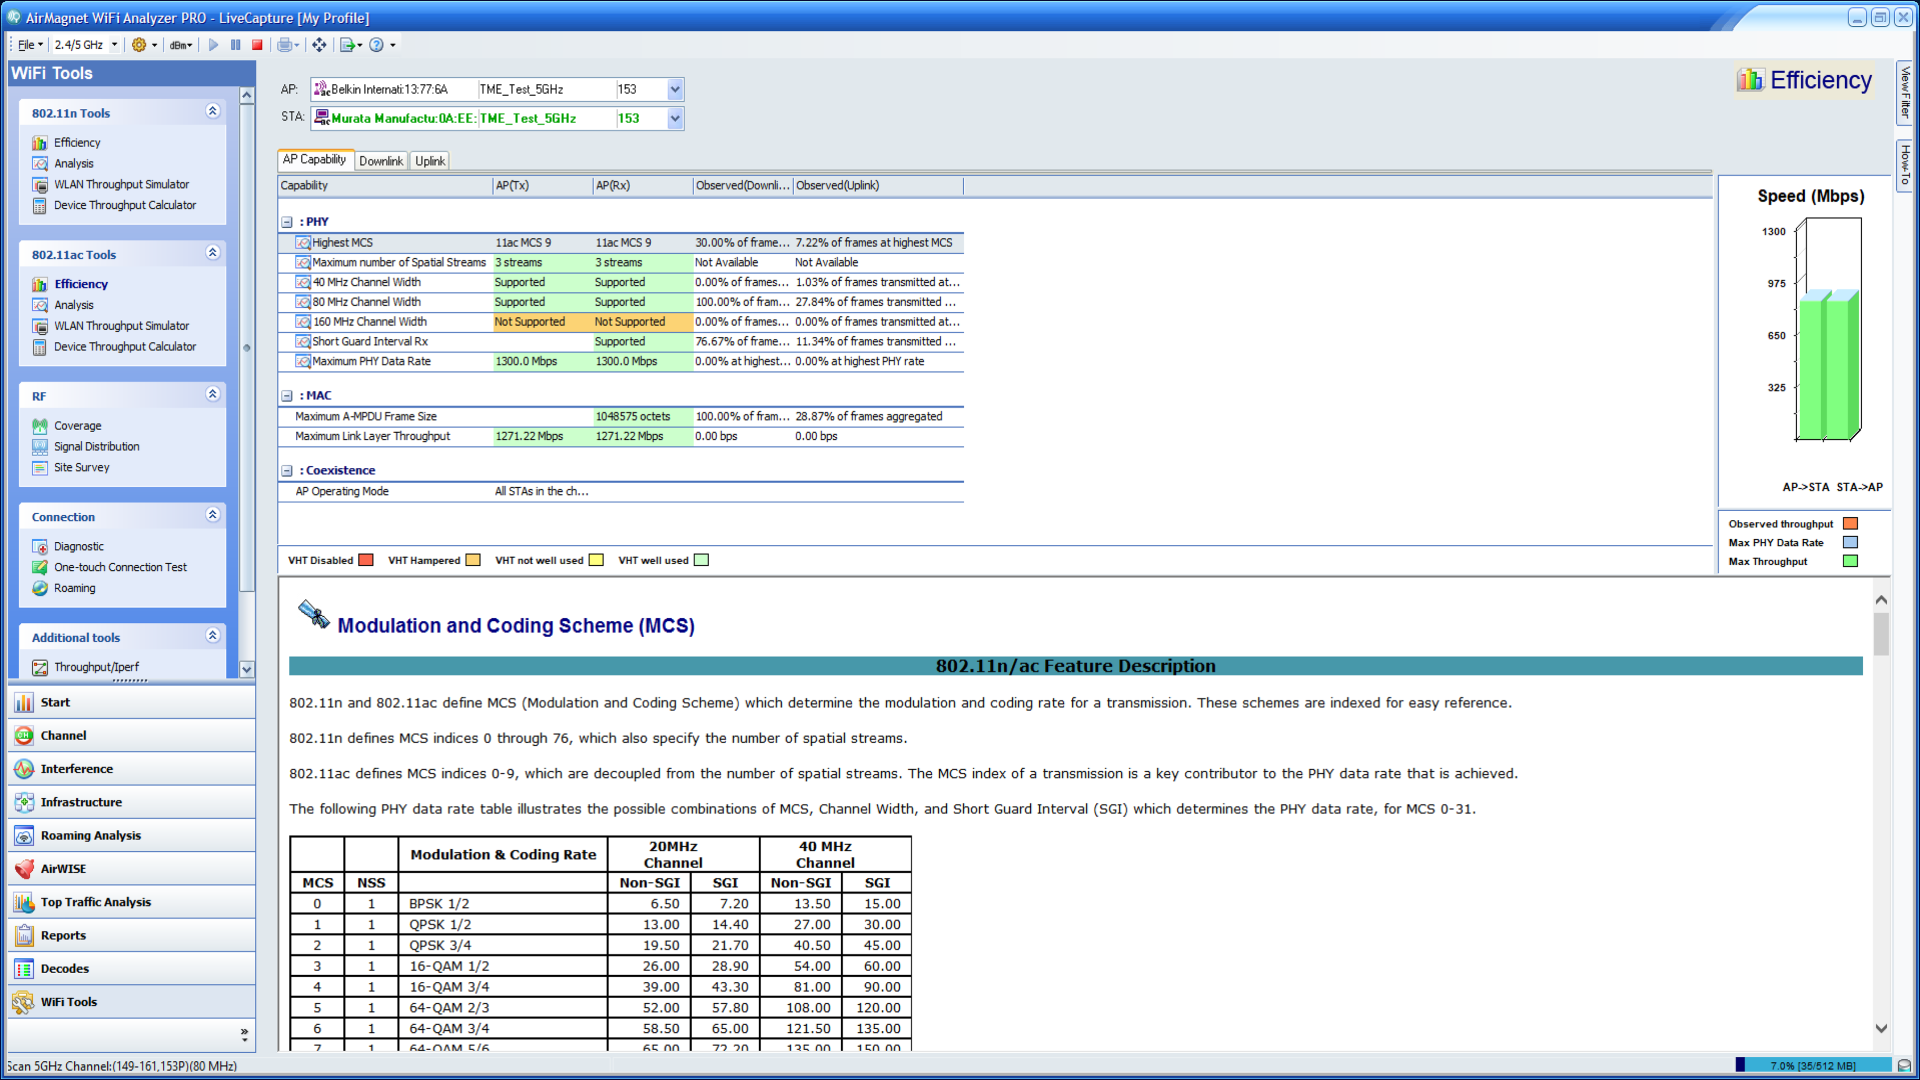1920x1080 pixels.
Task: Open the WLAN Throughput Simulator under 802.11n Tools
Action: pyautogui.click(x=121, y=184)
